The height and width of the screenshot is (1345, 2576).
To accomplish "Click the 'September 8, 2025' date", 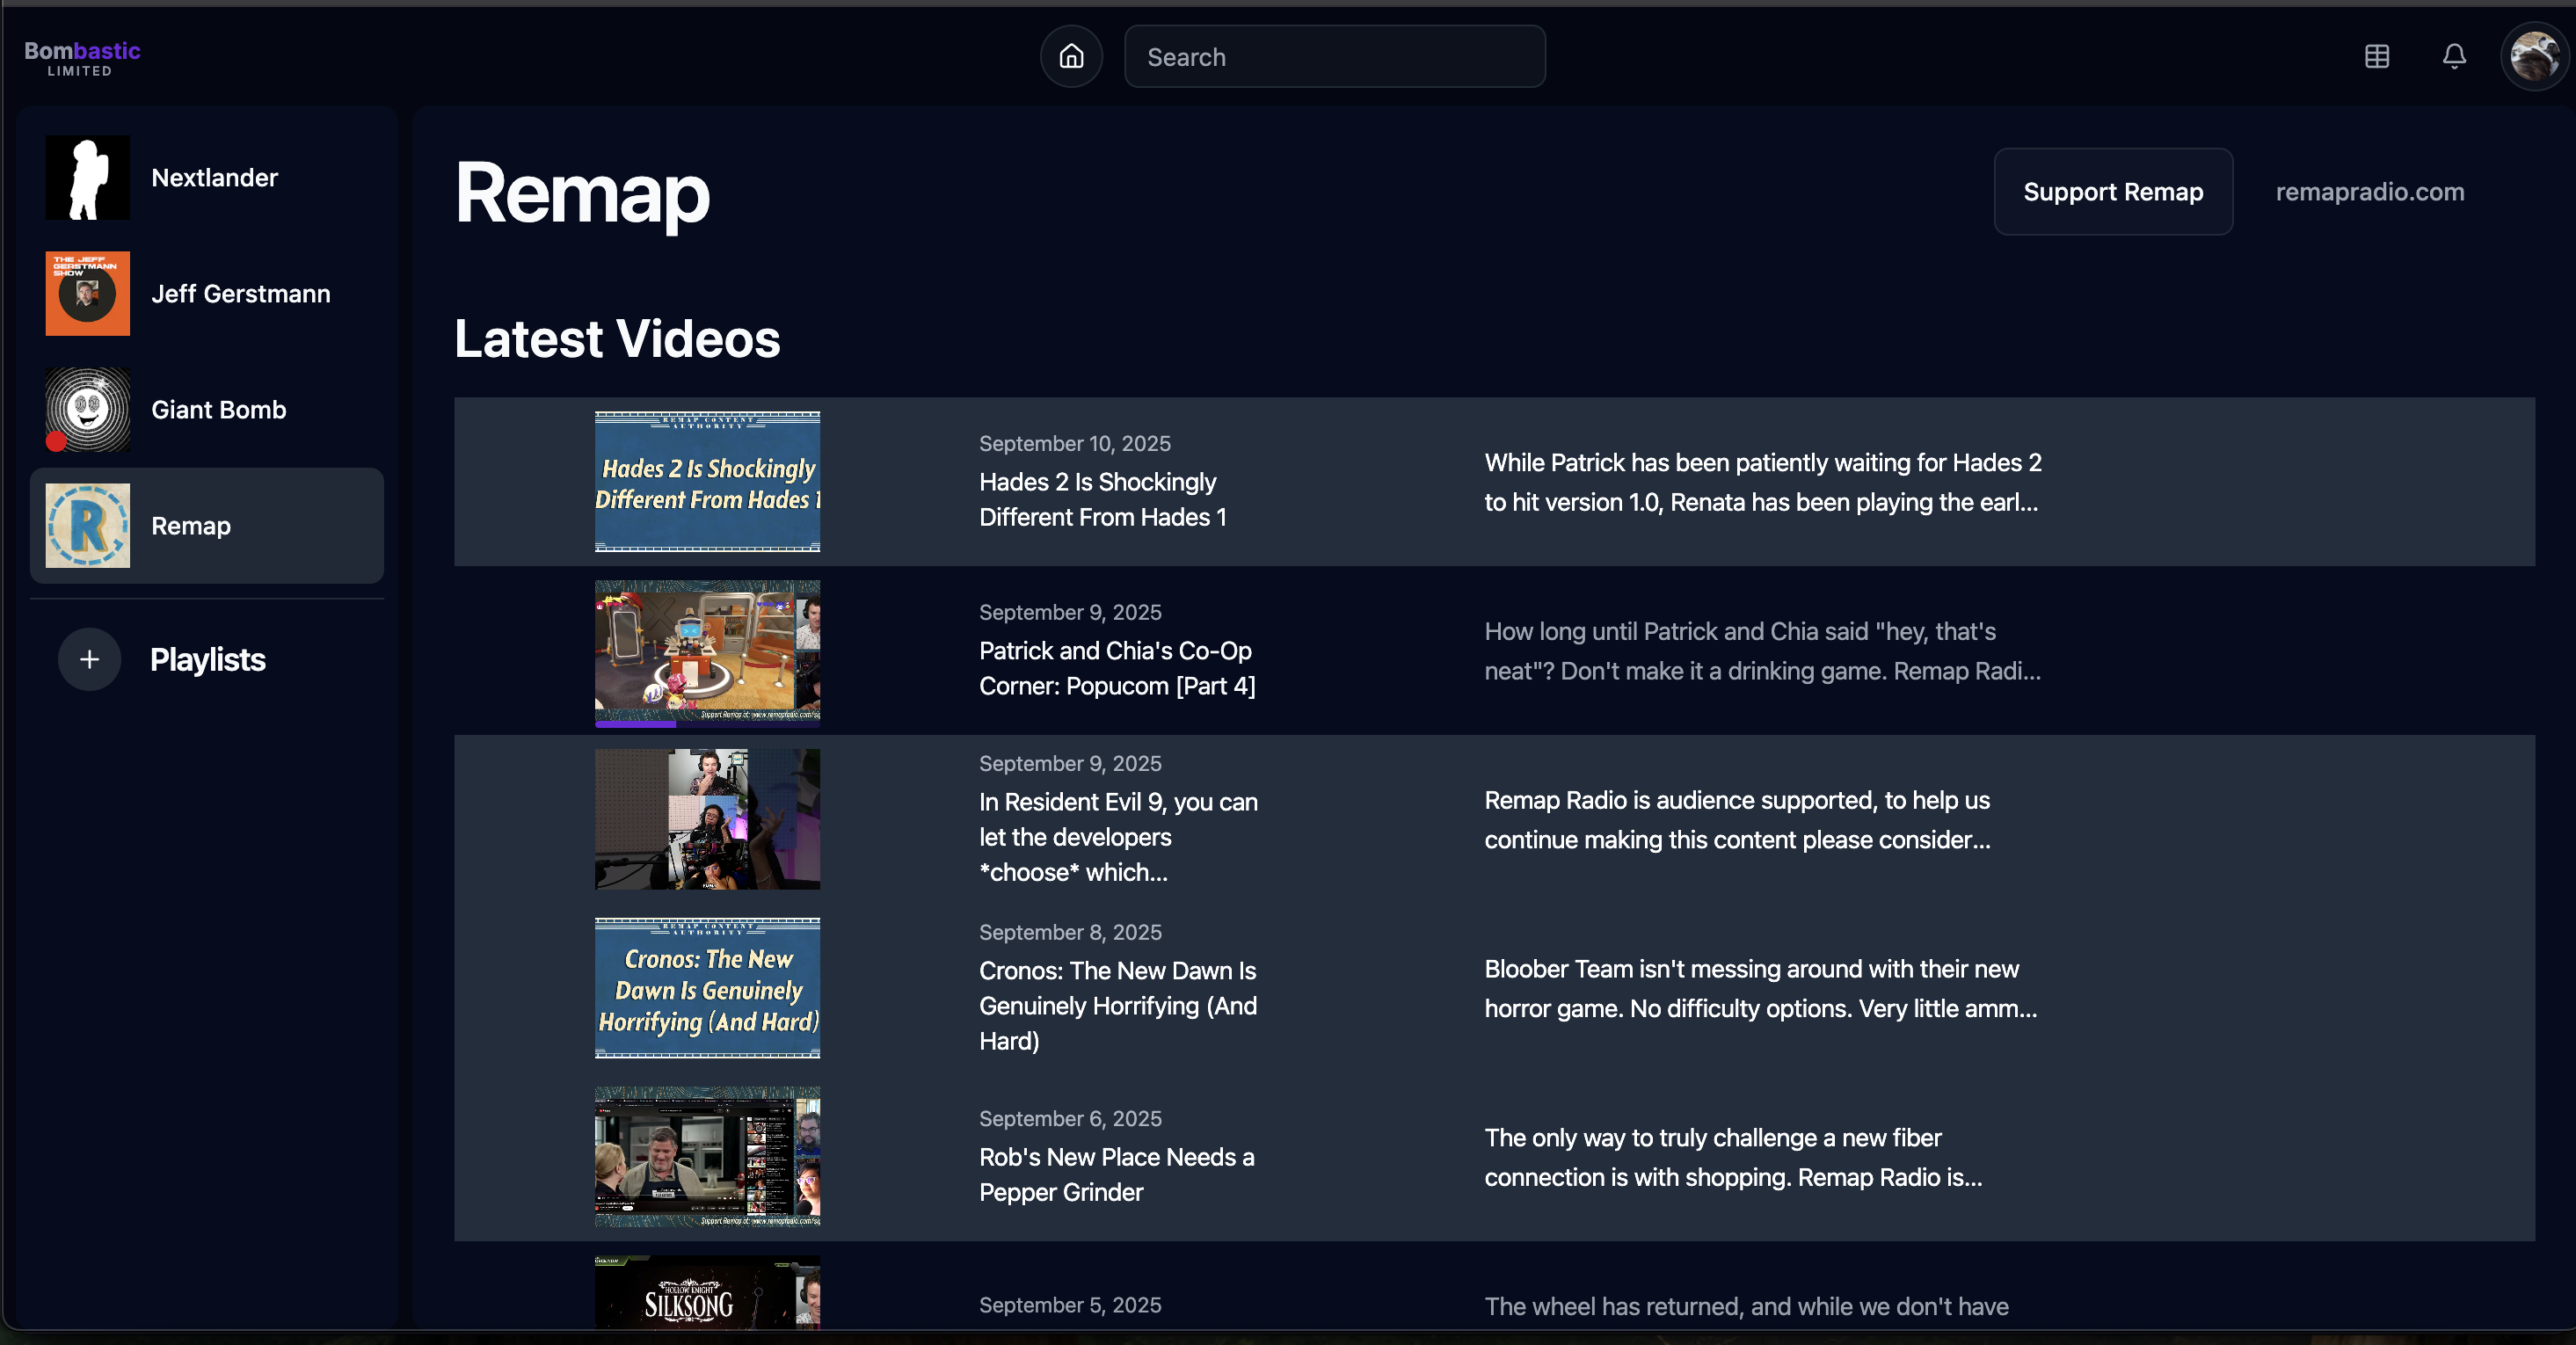I will [x=1070, y=932].
